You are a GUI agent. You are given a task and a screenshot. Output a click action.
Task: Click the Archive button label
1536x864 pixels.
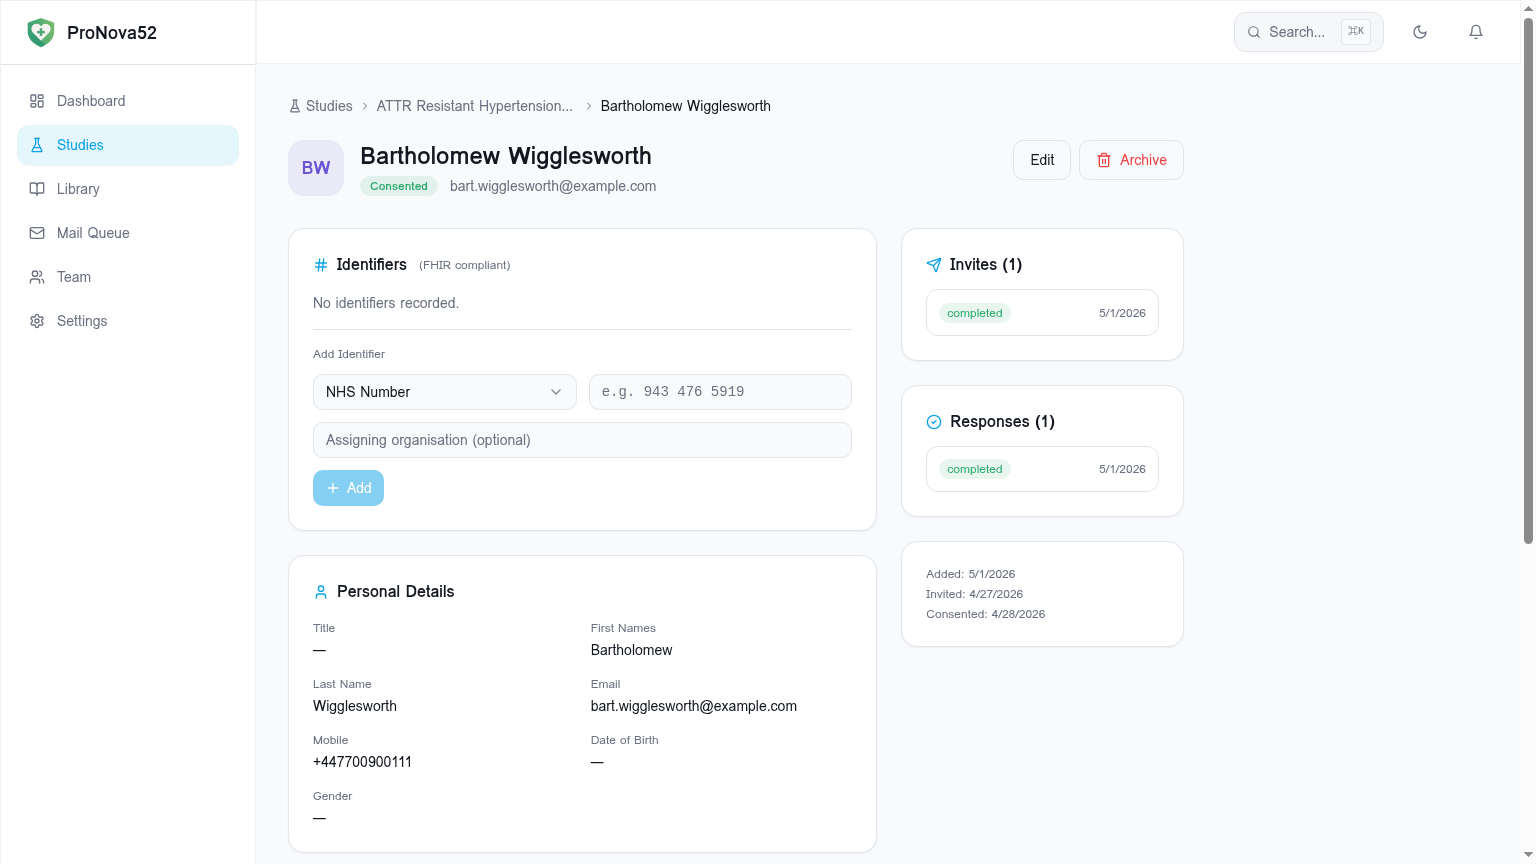coord(1143,160)
